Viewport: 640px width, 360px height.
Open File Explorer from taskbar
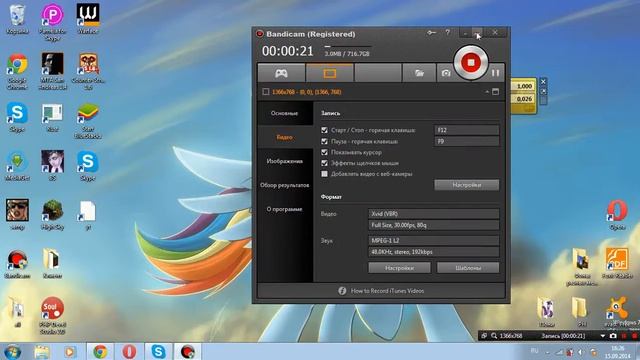(x=42, y=351)
